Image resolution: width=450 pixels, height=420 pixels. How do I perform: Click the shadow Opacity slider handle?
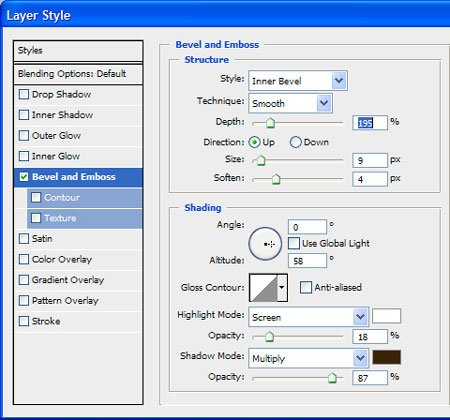pos(332,378)
